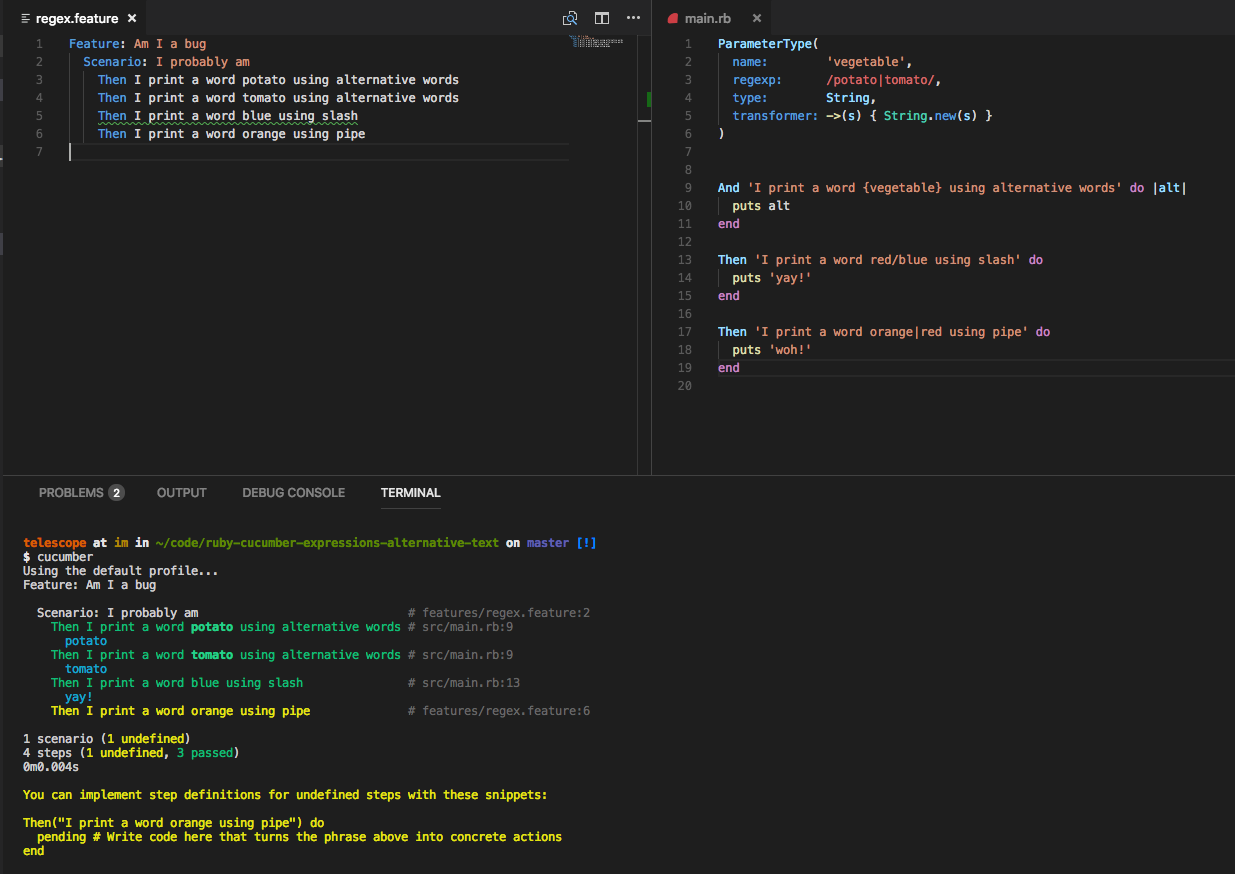Select the TERMINAL panel tab
This screenshot has height=874, width=1235.
tap(411, 493)
